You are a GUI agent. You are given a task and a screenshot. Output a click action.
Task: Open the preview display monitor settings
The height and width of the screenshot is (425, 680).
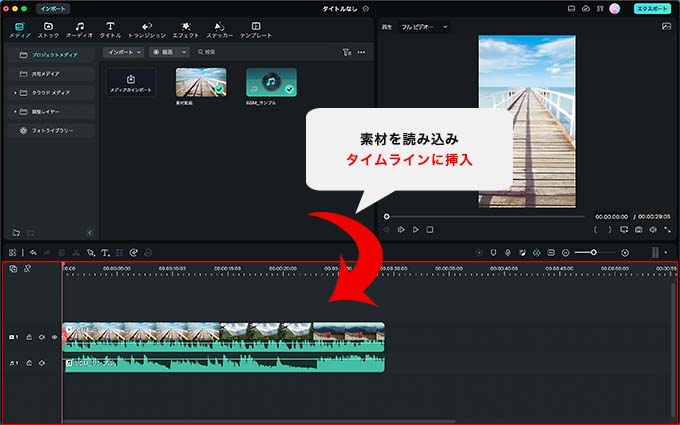[624, 230]
